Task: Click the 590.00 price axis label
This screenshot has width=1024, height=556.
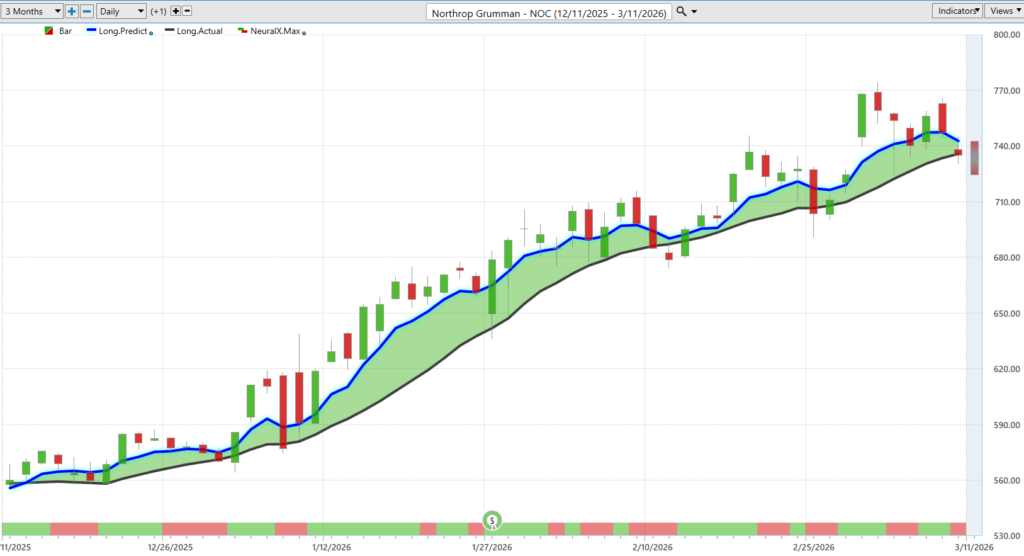Action: (x=1006, y=425)
